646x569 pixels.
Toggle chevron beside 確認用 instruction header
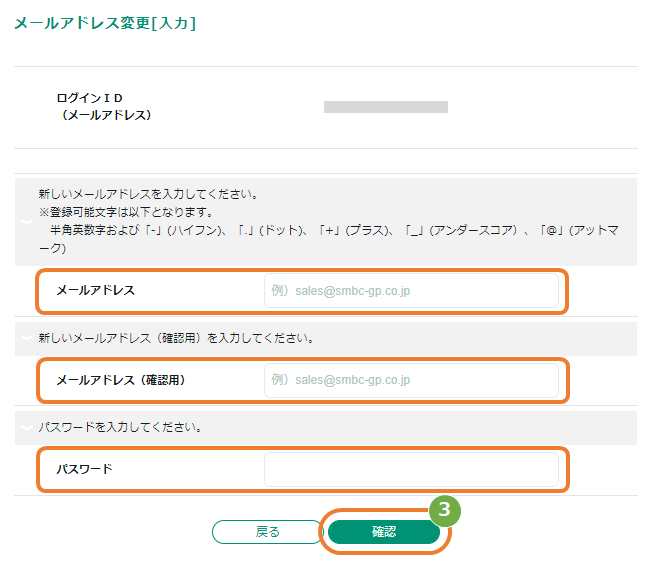click(27, 338)
